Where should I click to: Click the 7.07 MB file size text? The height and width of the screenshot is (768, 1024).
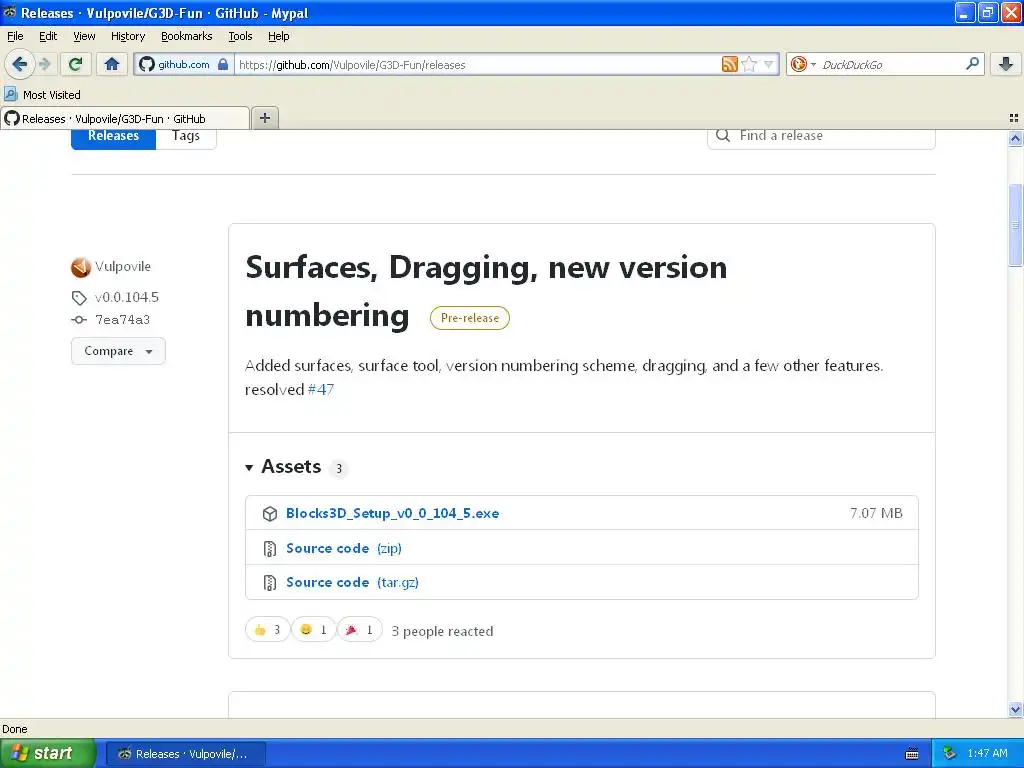[876, 513]
